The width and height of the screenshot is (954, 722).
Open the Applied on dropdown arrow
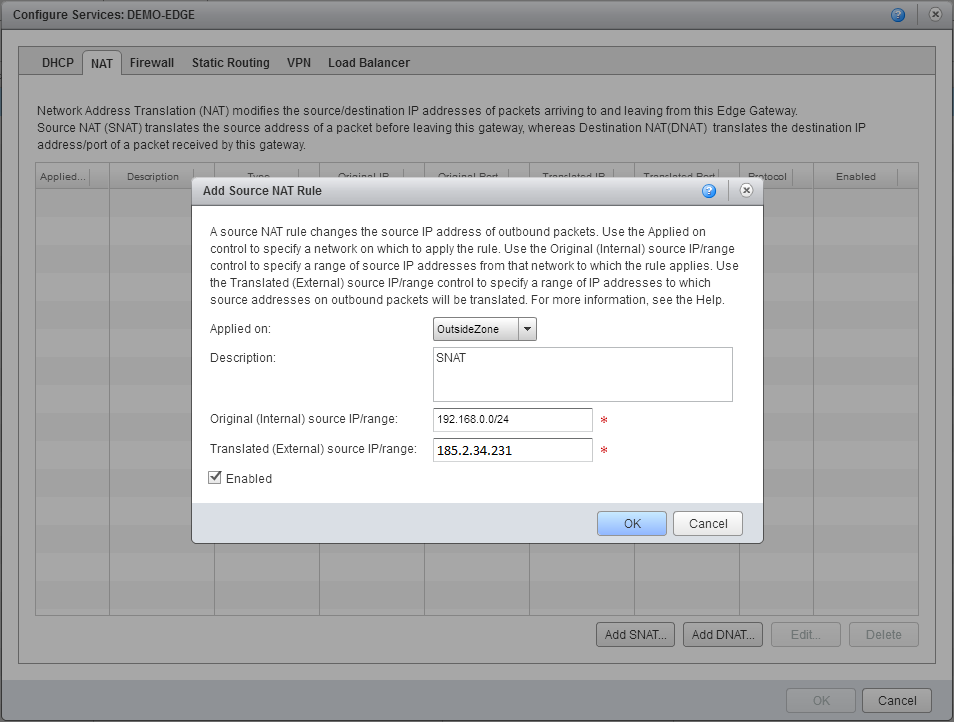pyautogui.click(x=527, y=329)
